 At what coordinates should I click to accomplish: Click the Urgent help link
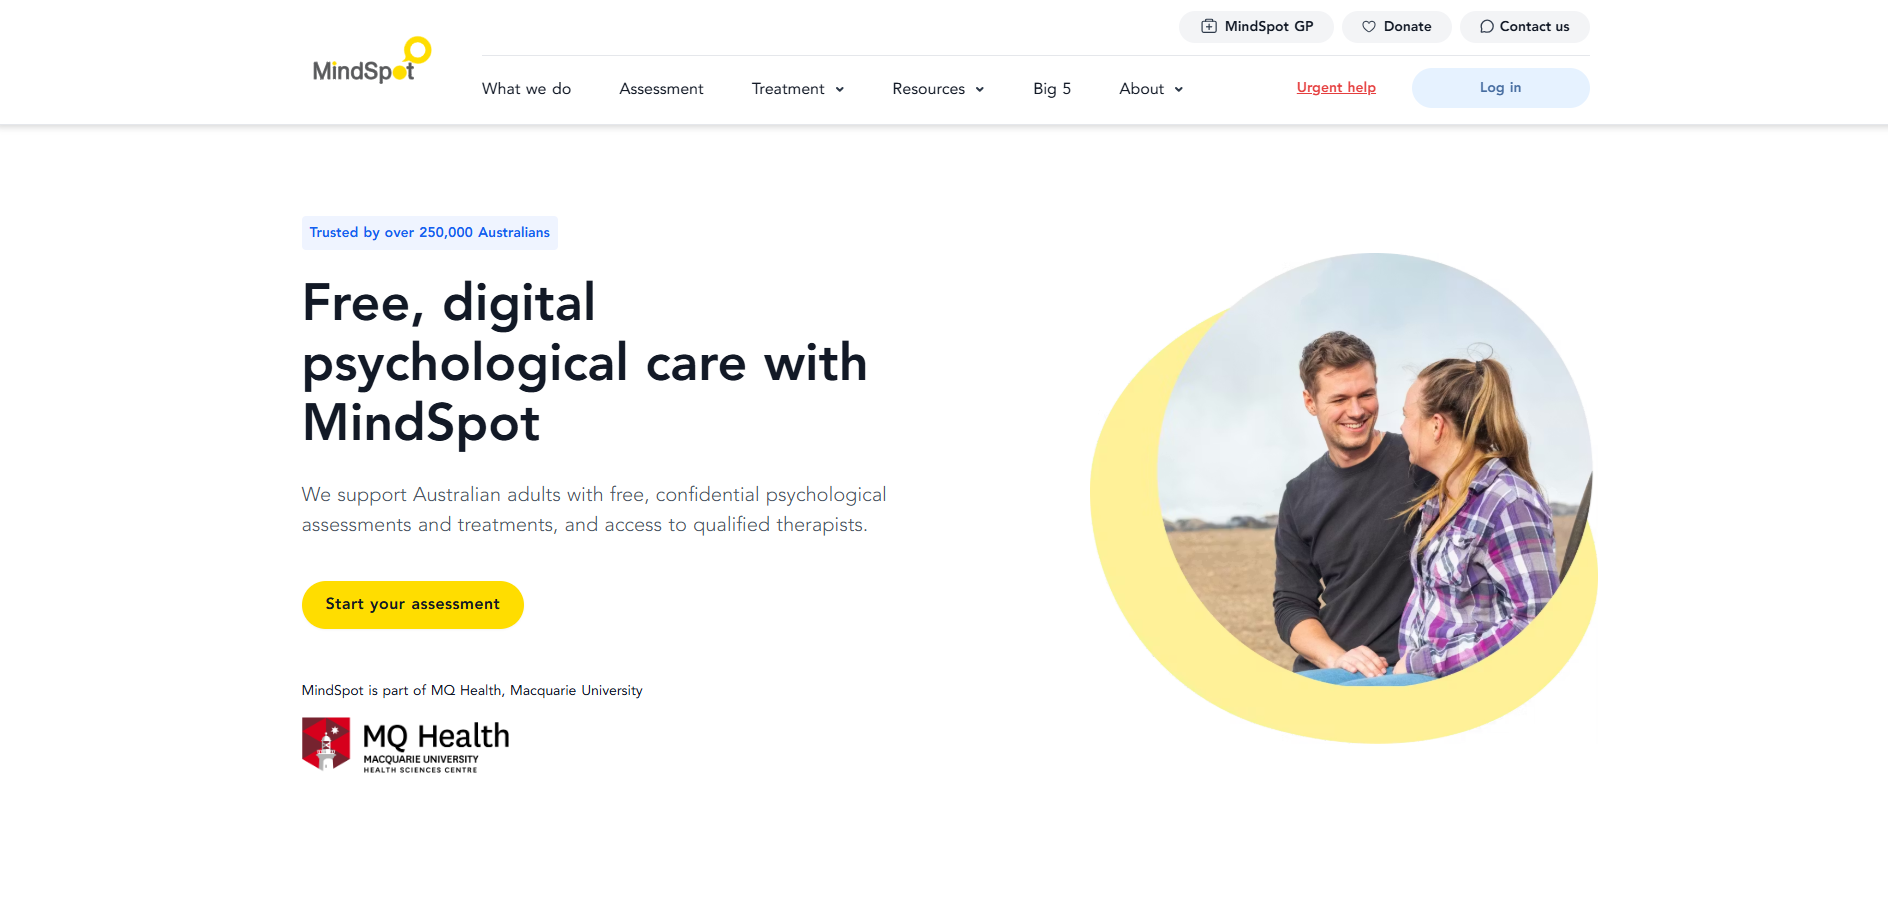coord(1336,88)
